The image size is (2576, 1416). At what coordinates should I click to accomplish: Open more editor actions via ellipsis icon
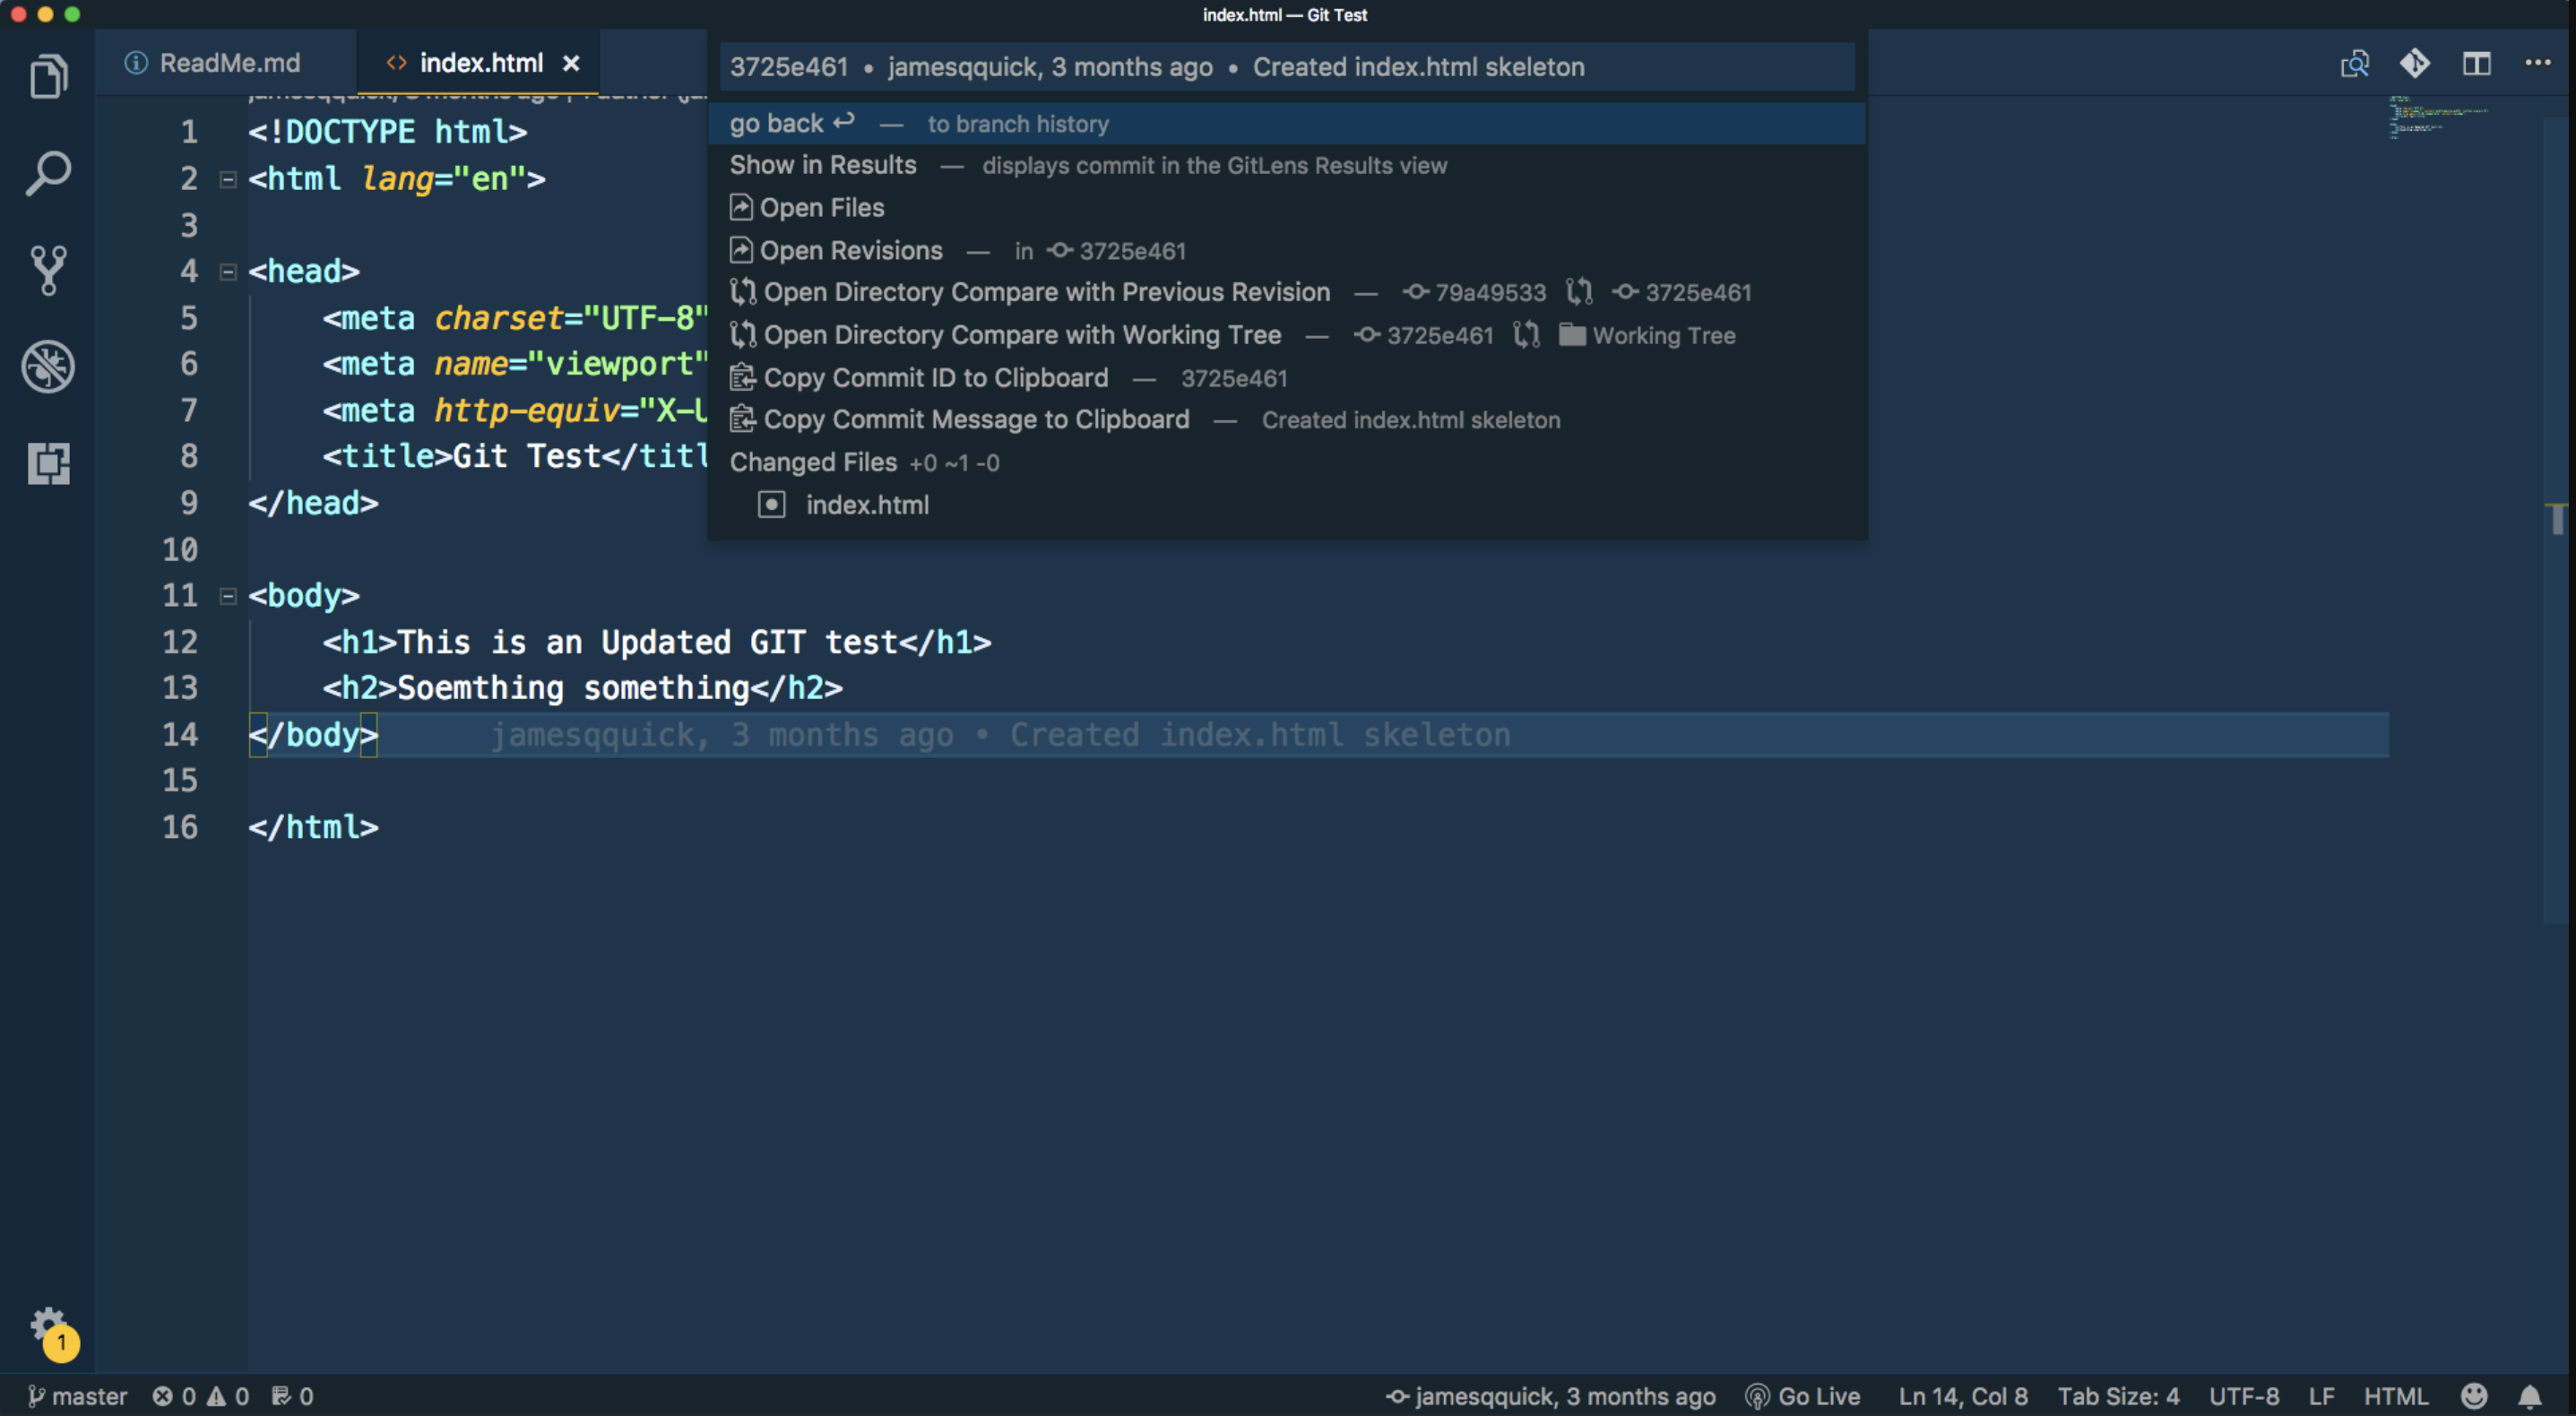coord(2538,63)
